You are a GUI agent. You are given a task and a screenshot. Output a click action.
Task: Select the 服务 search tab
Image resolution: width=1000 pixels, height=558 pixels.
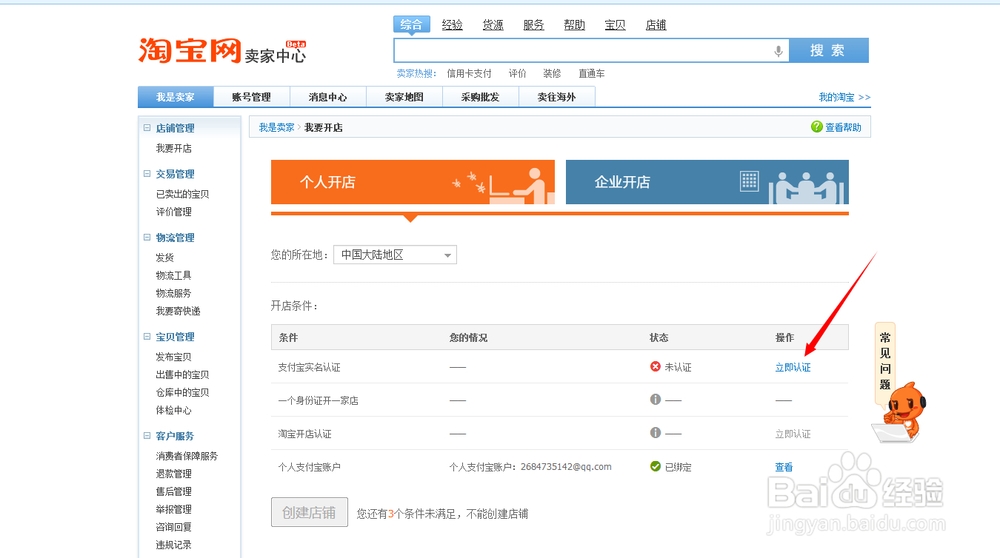tap(534, 25)
